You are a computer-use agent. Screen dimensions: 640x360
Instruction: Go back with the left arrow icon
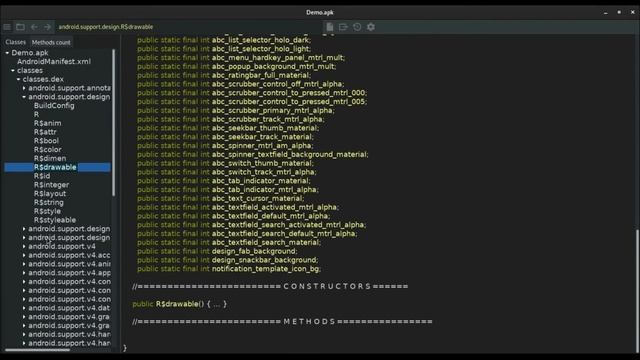[34, 27]
